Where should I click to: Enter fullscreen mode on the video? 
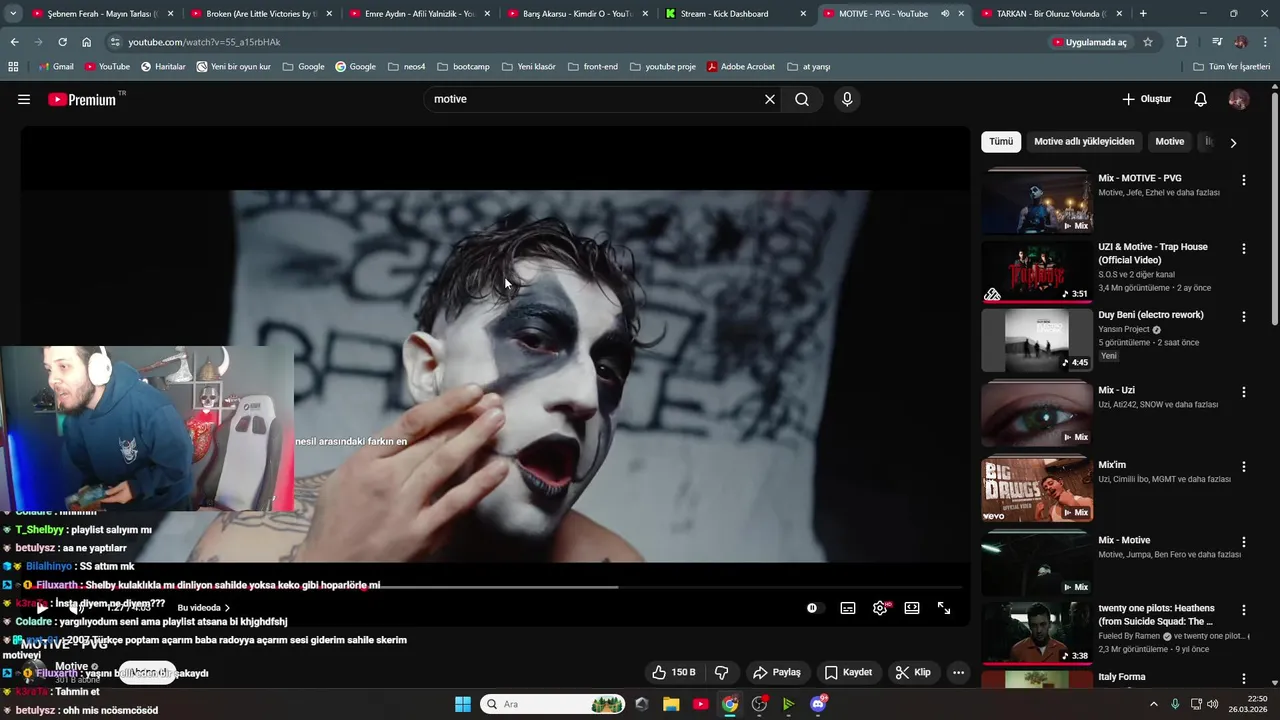click(944, 608)
